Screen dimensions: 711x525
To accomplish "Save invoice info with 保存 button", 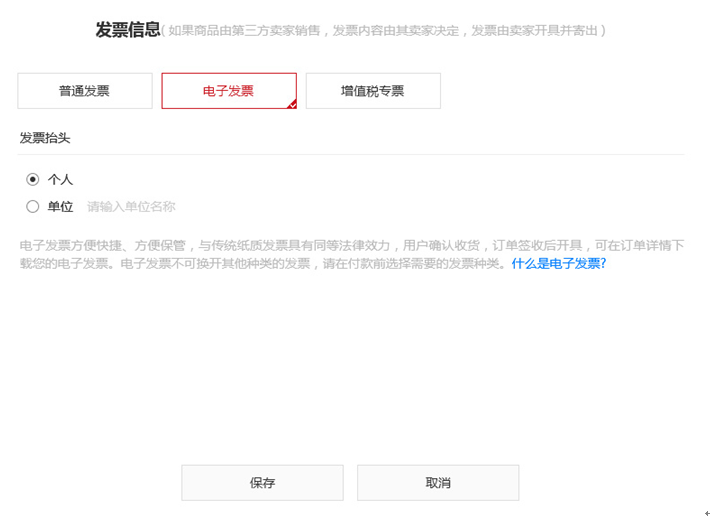I will 262,483.
